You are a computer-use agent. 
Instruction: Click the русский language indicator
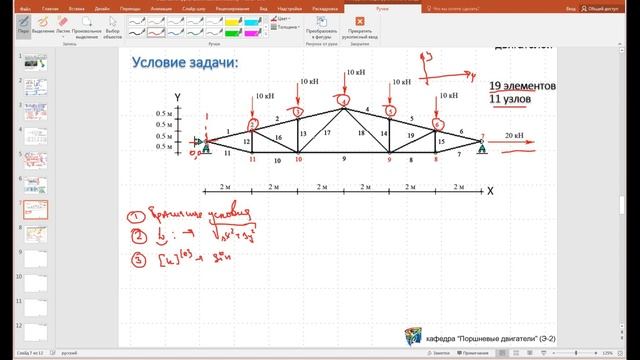69,353
